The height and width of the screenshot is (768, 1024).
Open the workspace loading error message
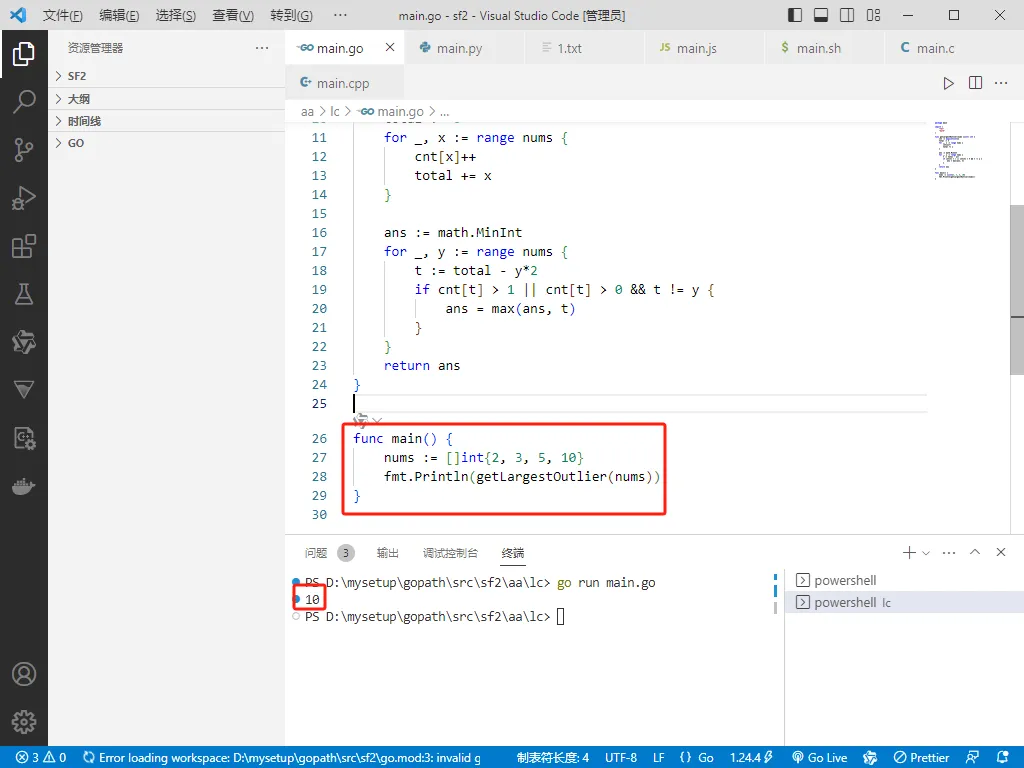point(281,758)
